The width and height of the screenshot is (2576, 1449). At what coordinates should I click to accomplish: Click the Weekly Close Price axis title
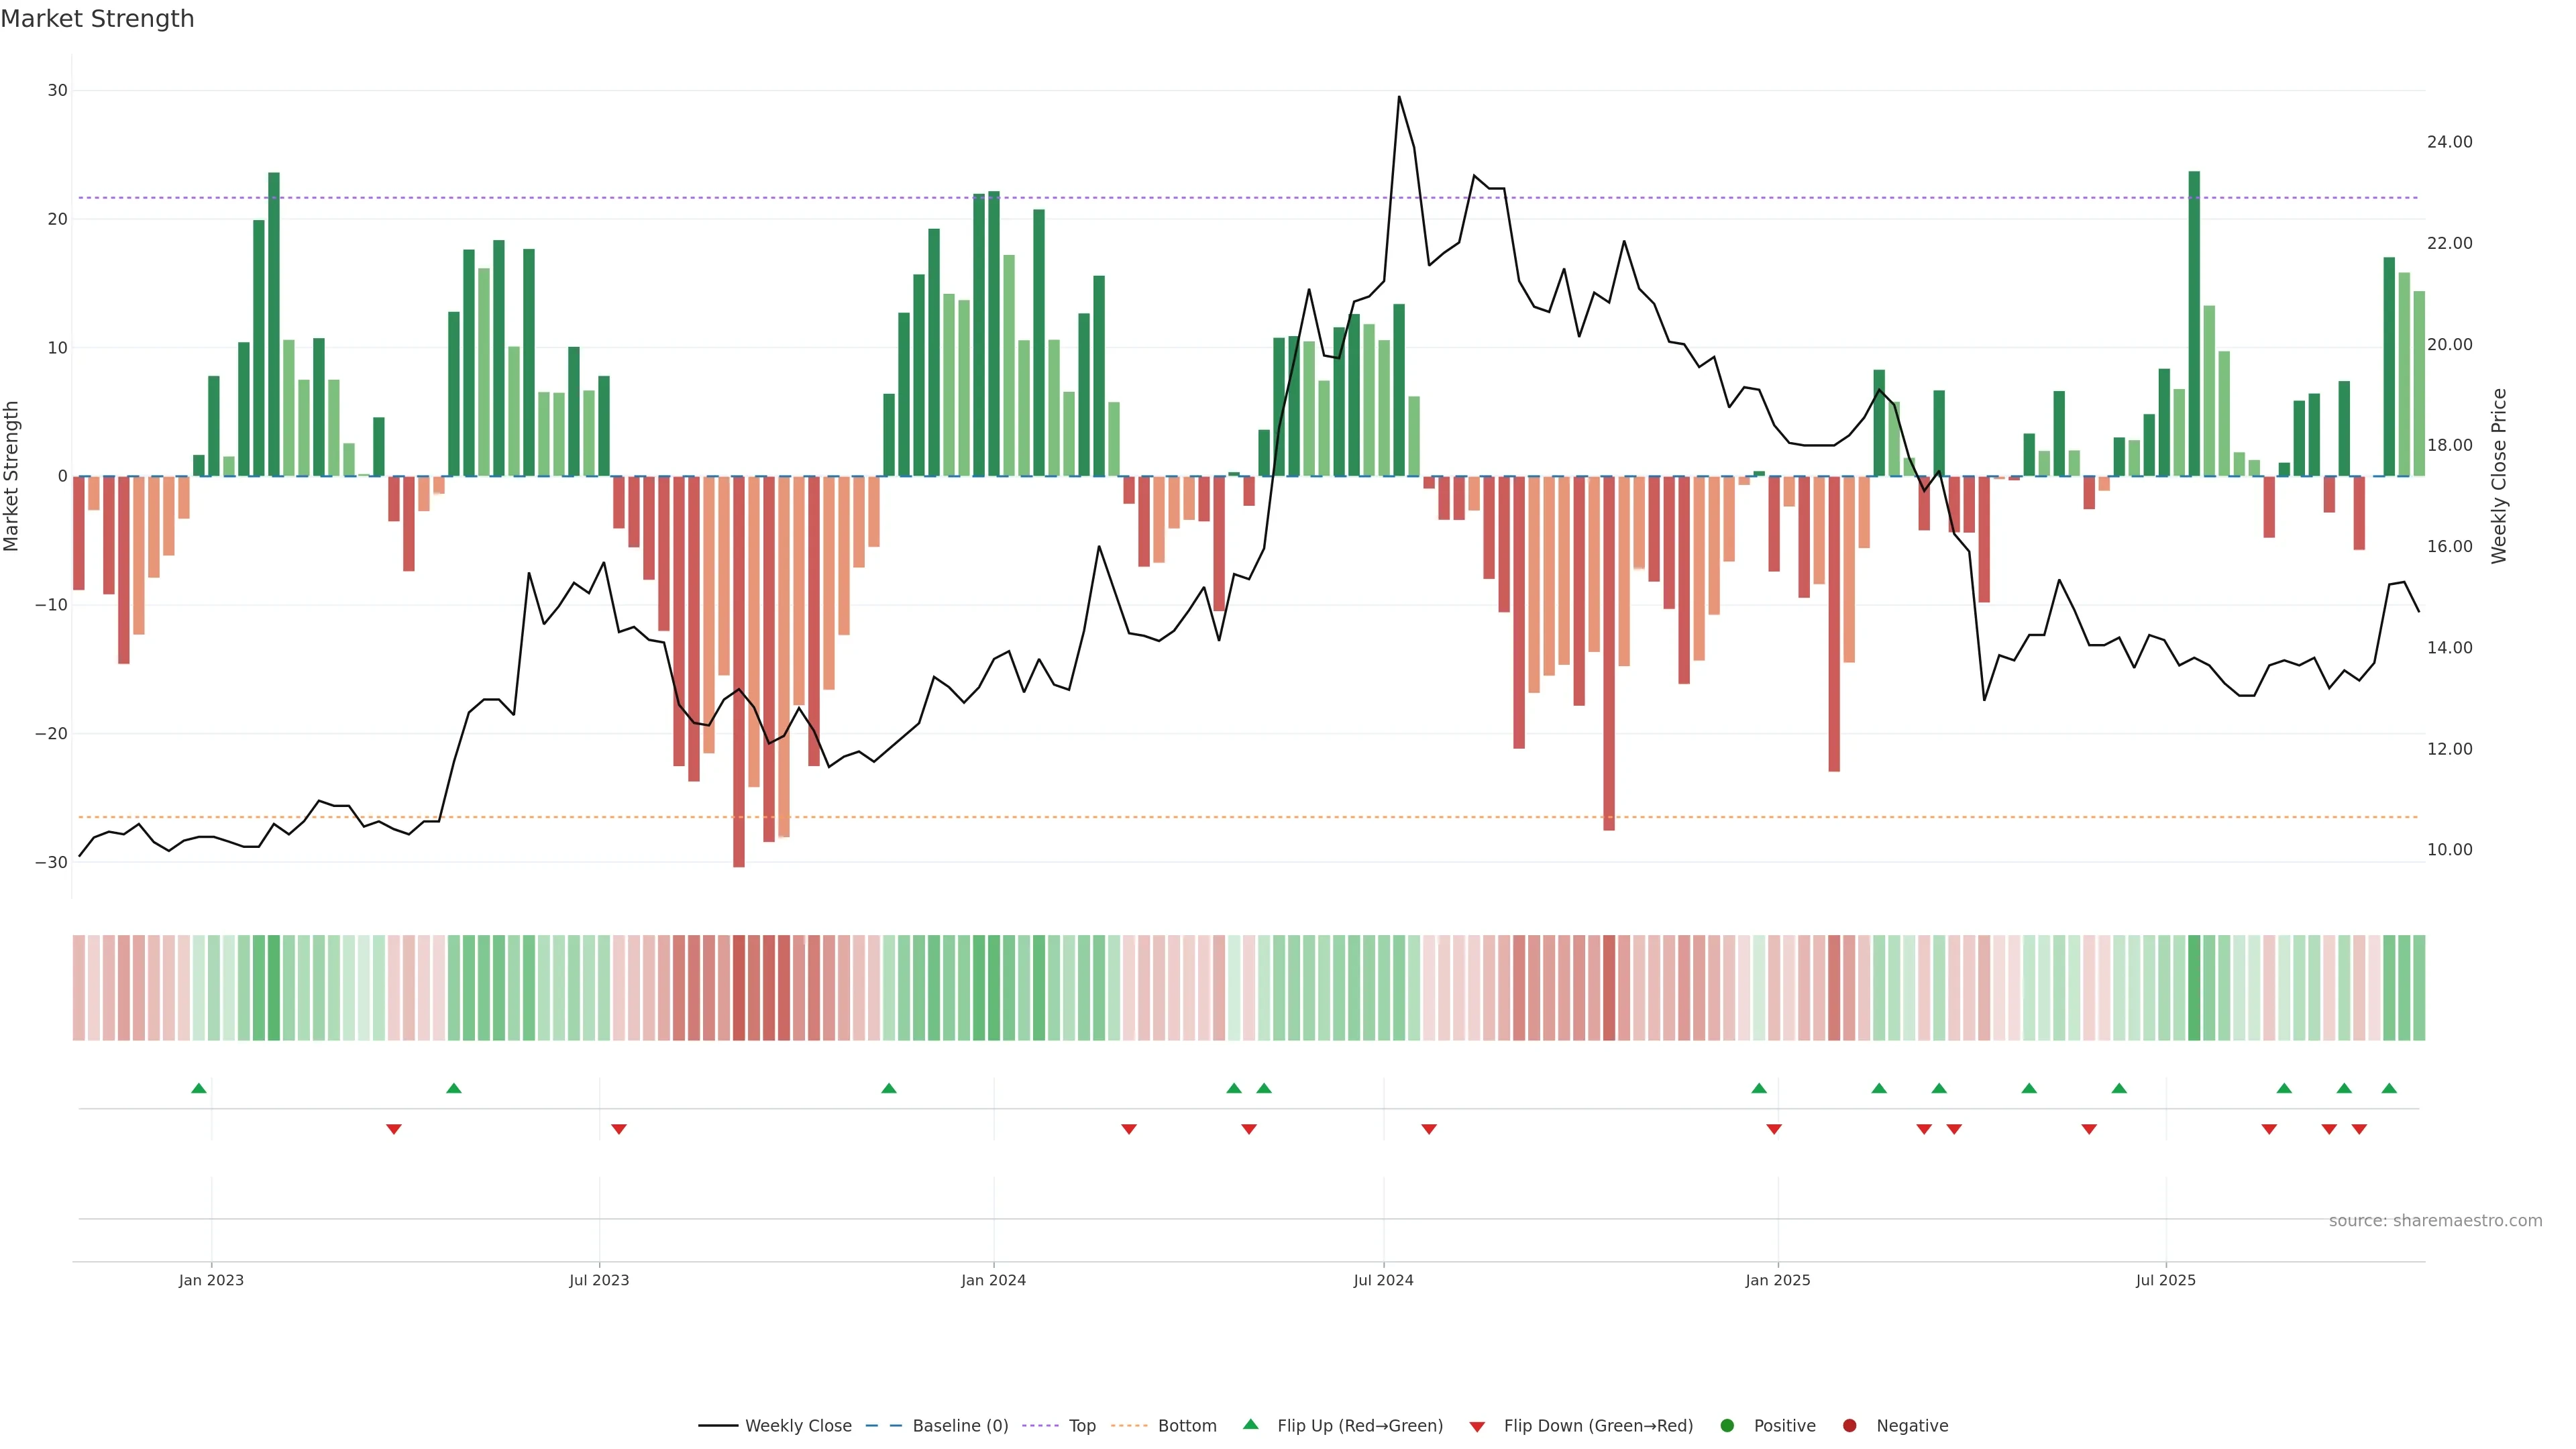pyautogui.click(x=2499, y=476)
